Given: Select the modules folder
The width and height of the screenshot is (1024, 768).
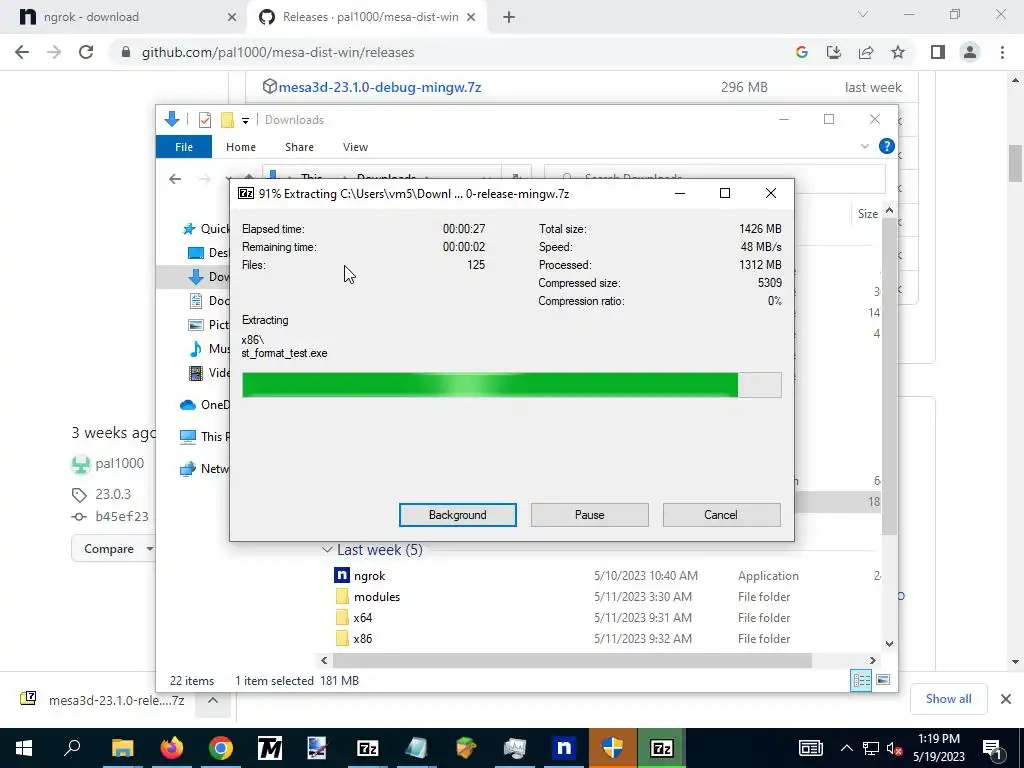Looking at the screenshot, I should pos(376,596).
